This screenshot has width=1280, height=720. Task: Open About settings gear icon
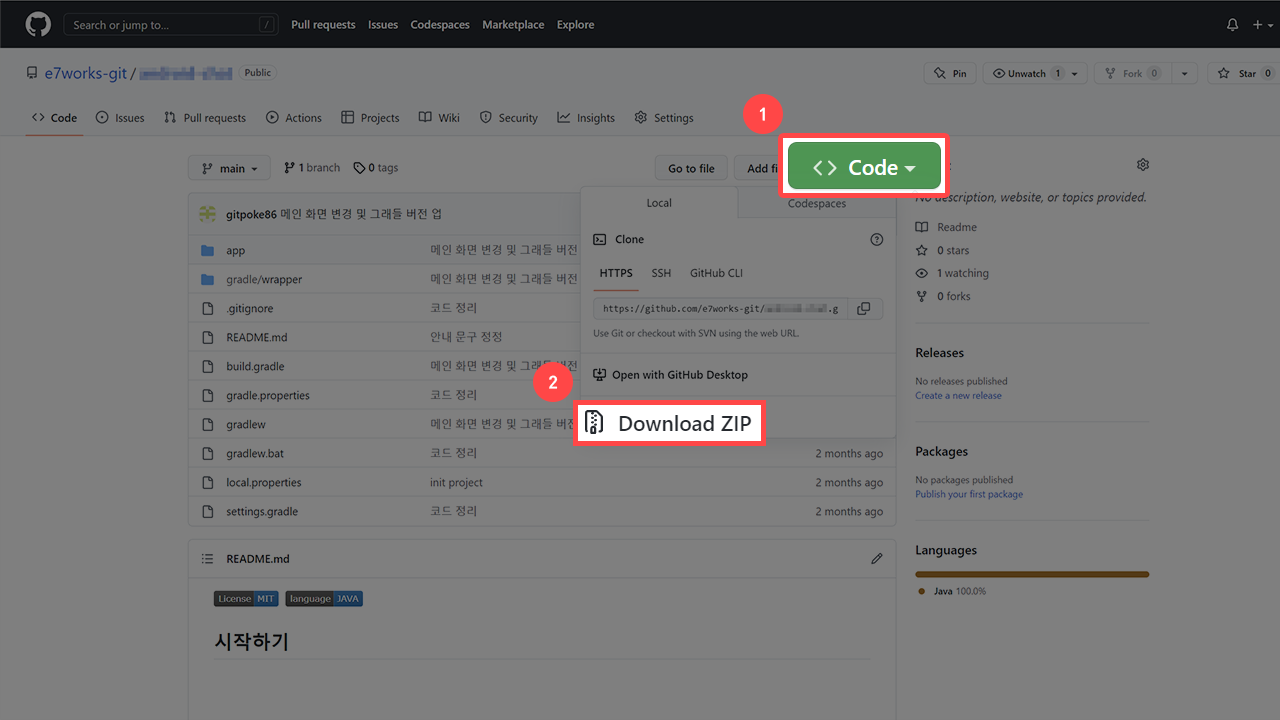coord(1143,165)
